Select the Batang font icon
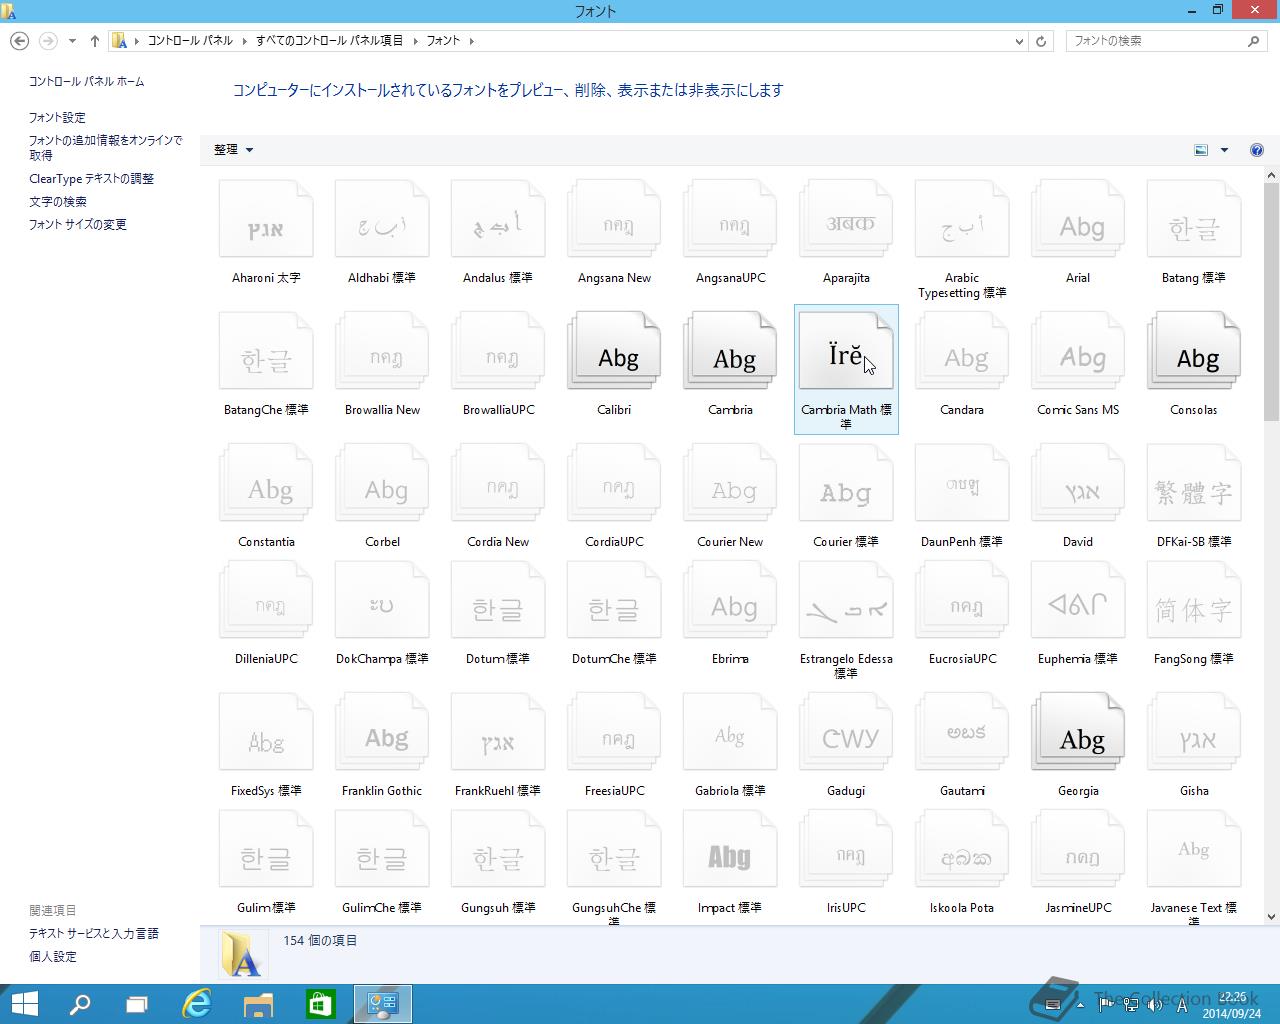1280x1024 pixels. click(x=1194, y=219)
